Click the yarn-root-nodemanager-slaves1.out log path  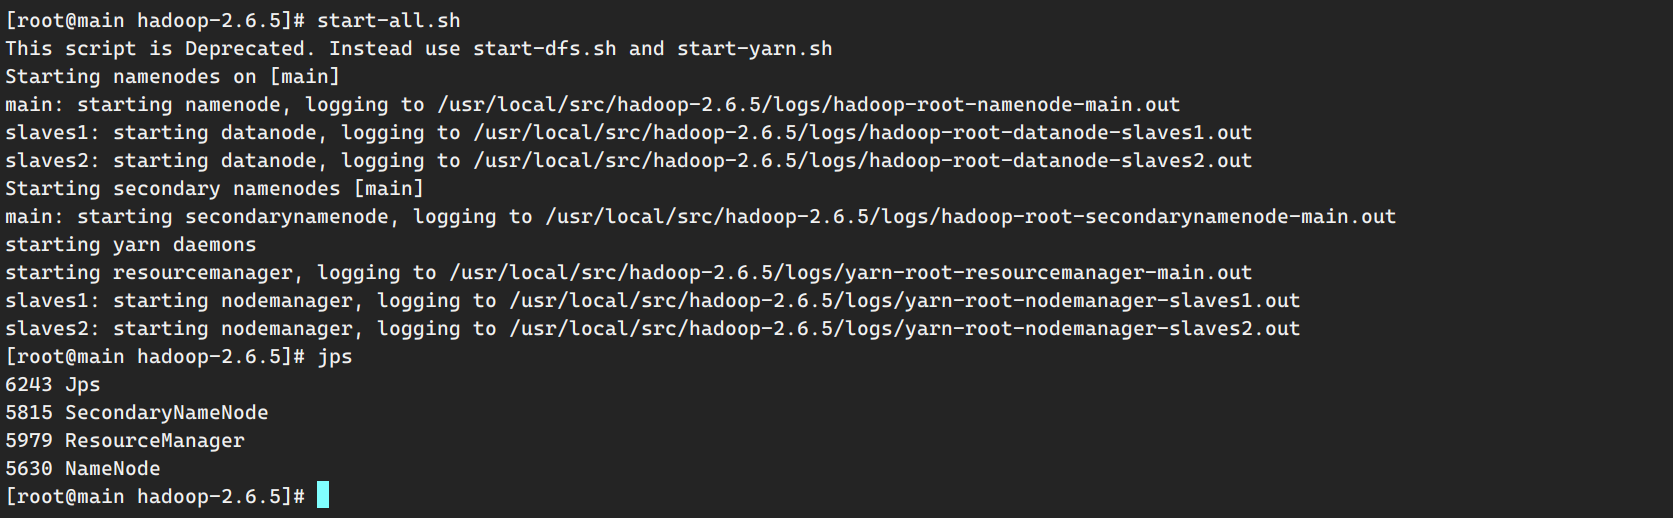click(904, 300)
